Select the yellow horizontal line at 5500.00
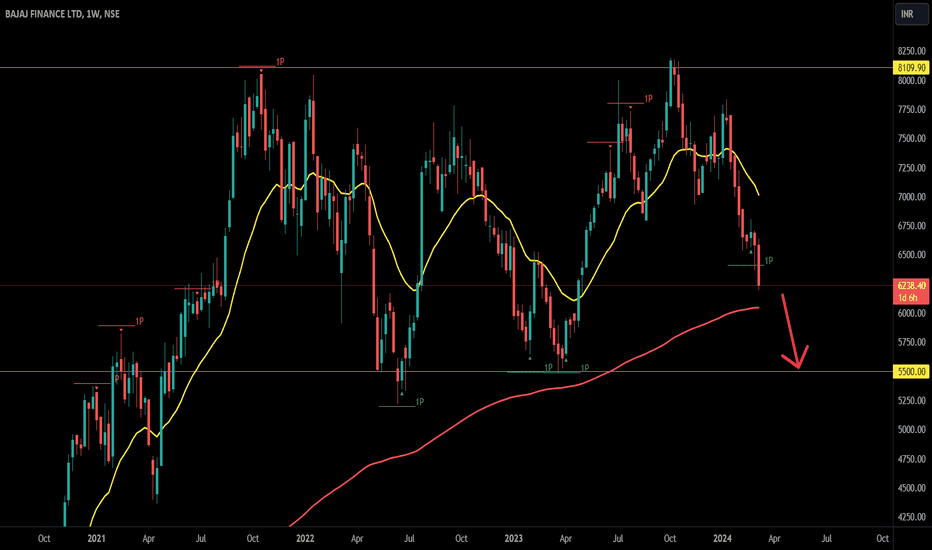932x550 pixels. click(x=446, y=372)
